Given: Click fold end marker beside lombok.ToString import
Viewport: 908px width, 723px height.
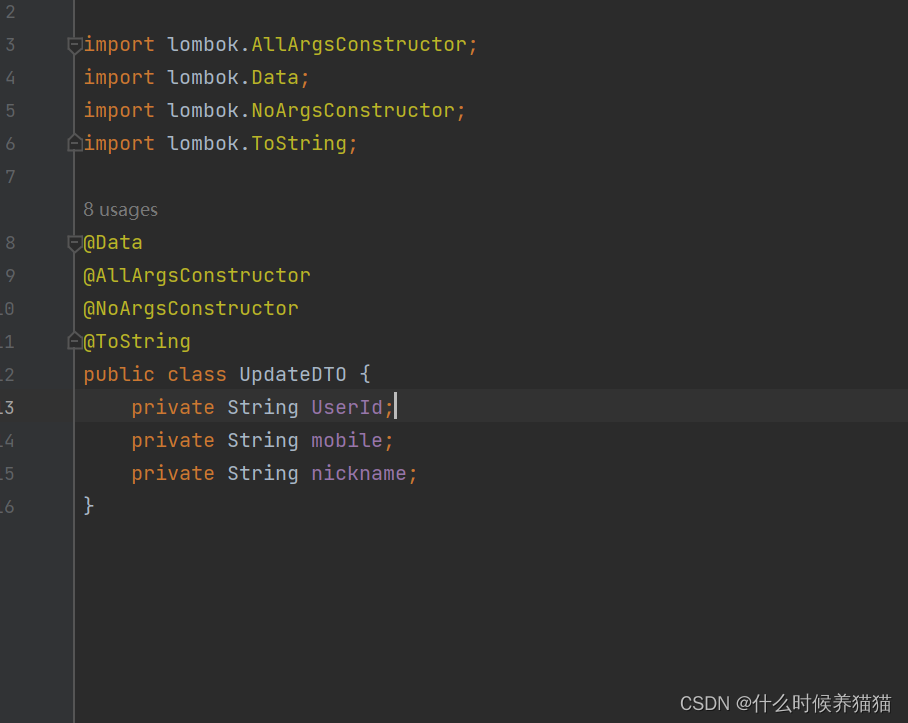Looking at the screenshot, I should click(x=74, y=144).
